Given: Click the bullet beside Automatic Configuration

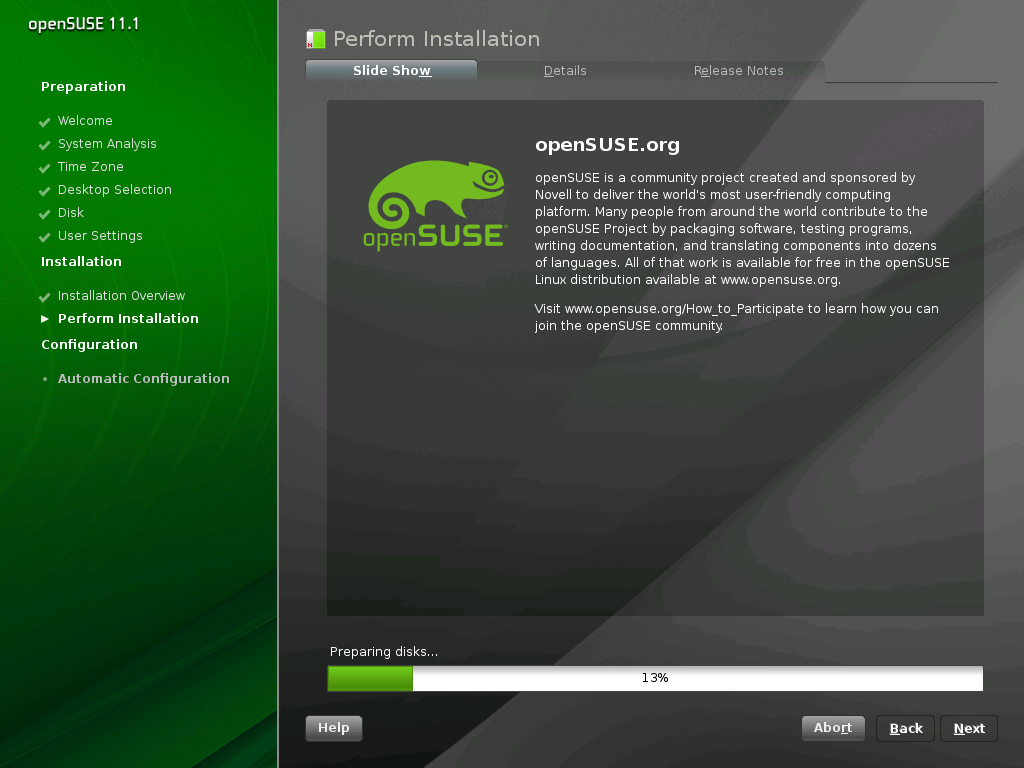Looking at the screenshot, I should (44, 379).
